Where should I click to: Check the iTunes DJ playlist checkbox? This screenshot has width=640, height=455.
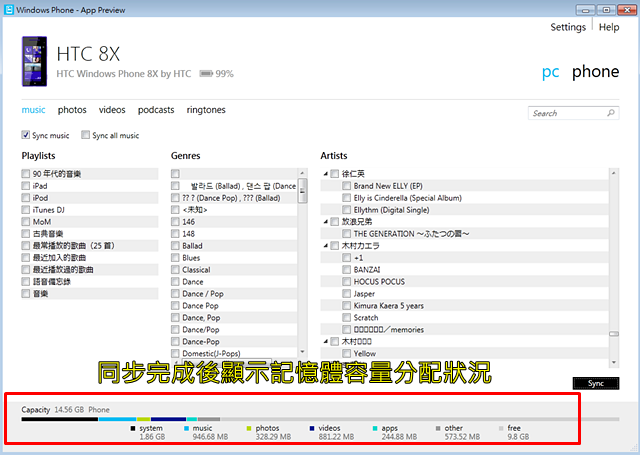pos(26,210)
